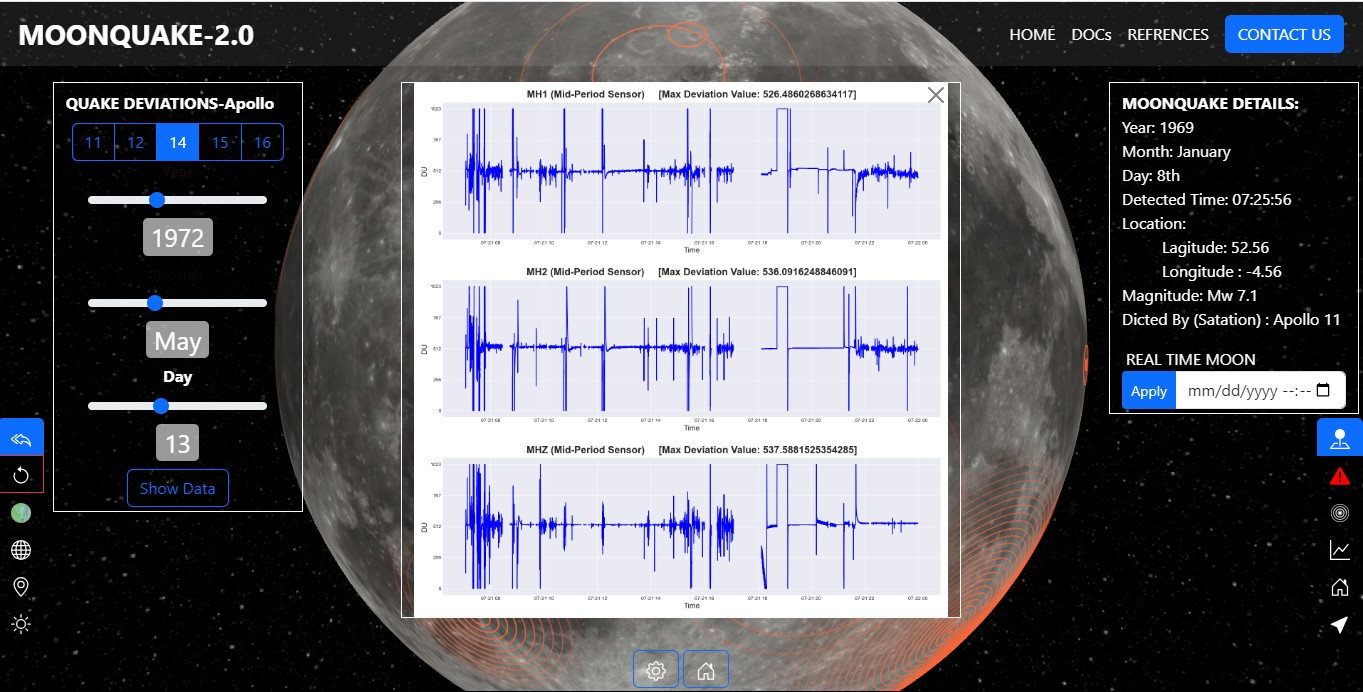Click the red warning triangle icon
The image size is (1363, 692).
click(1340, 476)
